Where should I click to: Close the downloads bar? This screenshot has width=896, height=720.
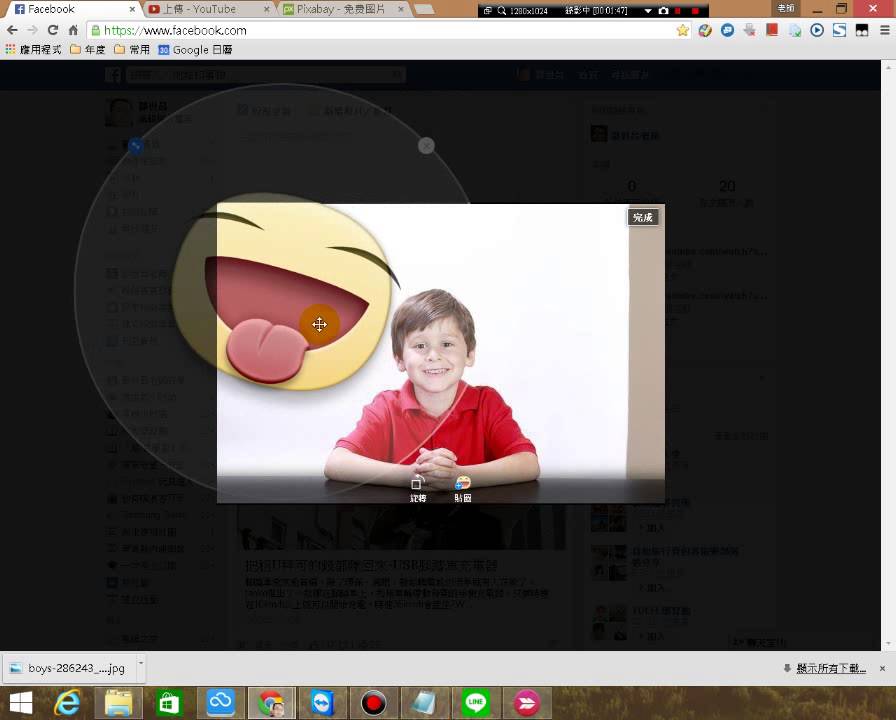point(883,669)
